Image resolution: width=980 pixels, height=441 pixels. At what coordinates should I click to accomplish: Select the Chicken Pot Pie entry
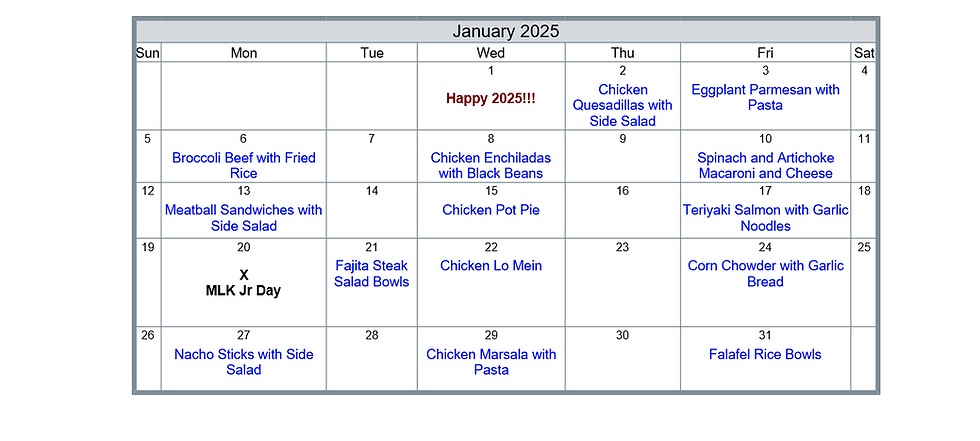(x=491, y=210)
